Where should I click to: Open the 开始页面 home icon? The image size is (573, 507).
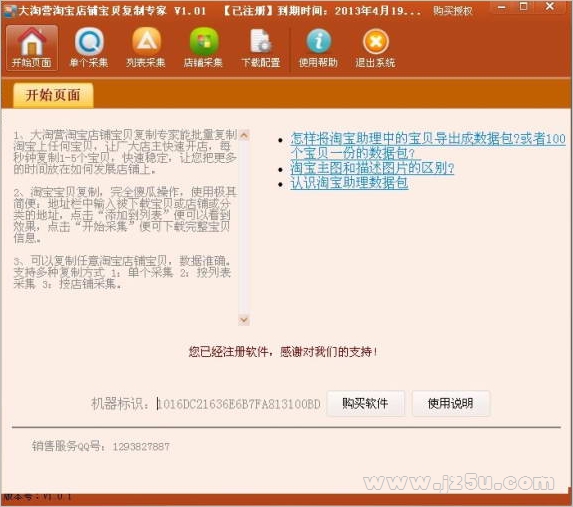[x=32, y=48]
